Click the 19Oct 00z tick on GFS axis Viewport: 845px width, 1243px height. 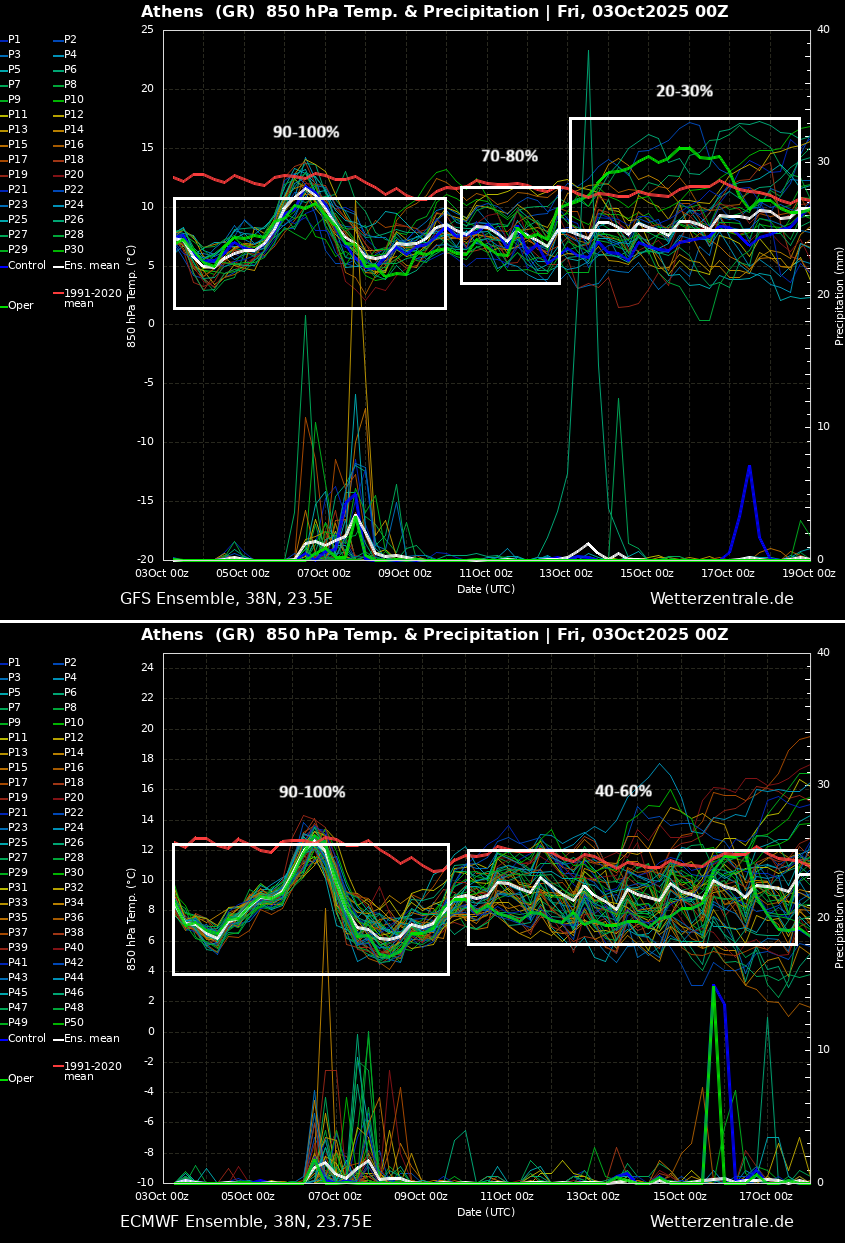point(808,573)
